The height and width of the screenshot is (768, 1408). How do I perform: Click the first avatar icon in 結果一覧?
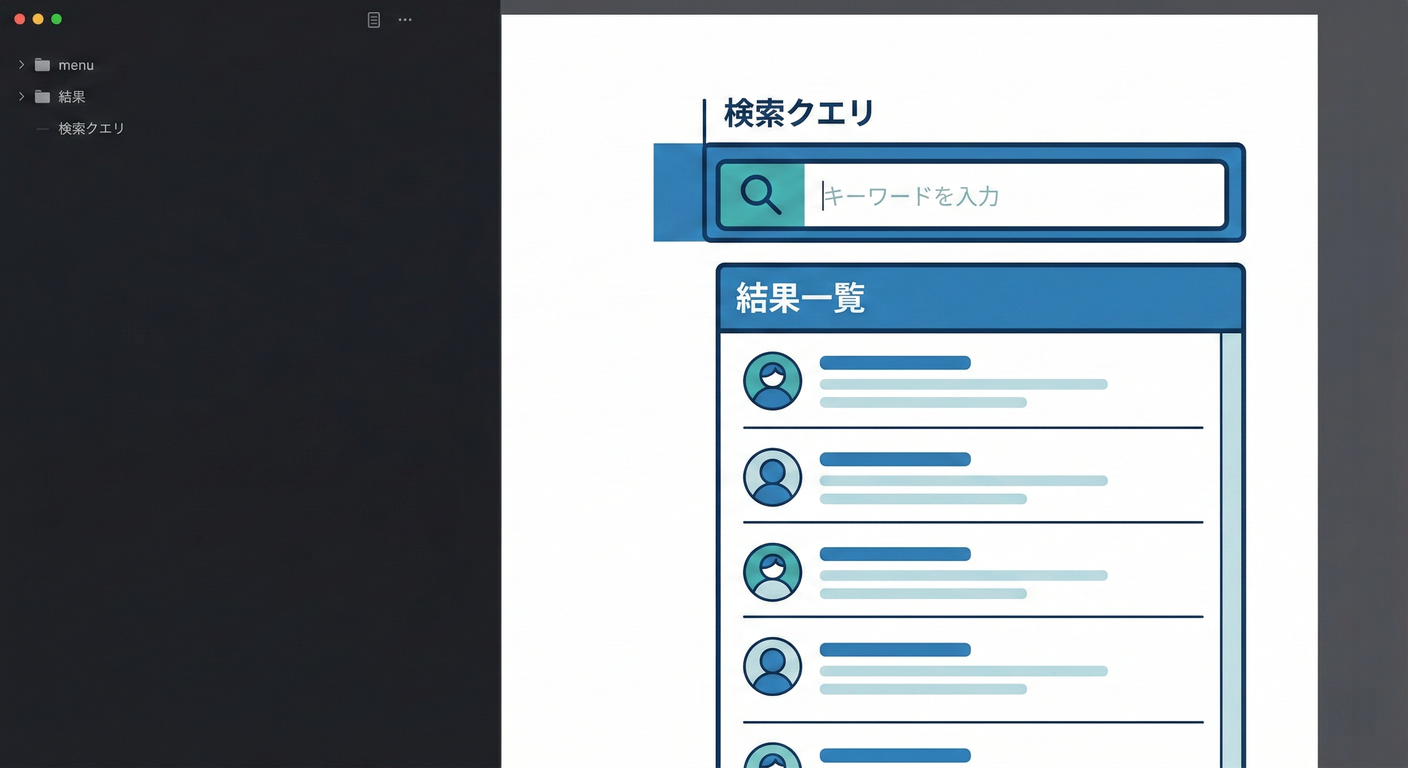tap(772, 381)
